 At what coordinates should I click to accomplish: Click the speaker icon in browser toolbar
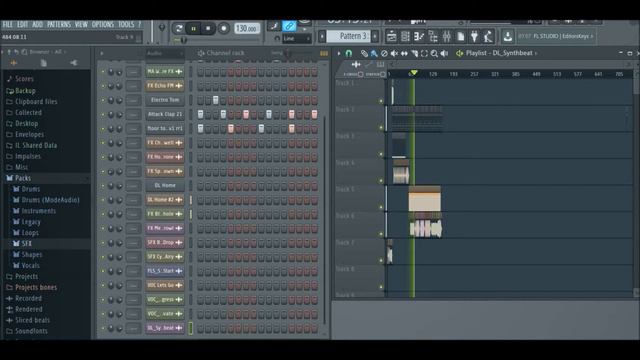click(x=73, y=63)
